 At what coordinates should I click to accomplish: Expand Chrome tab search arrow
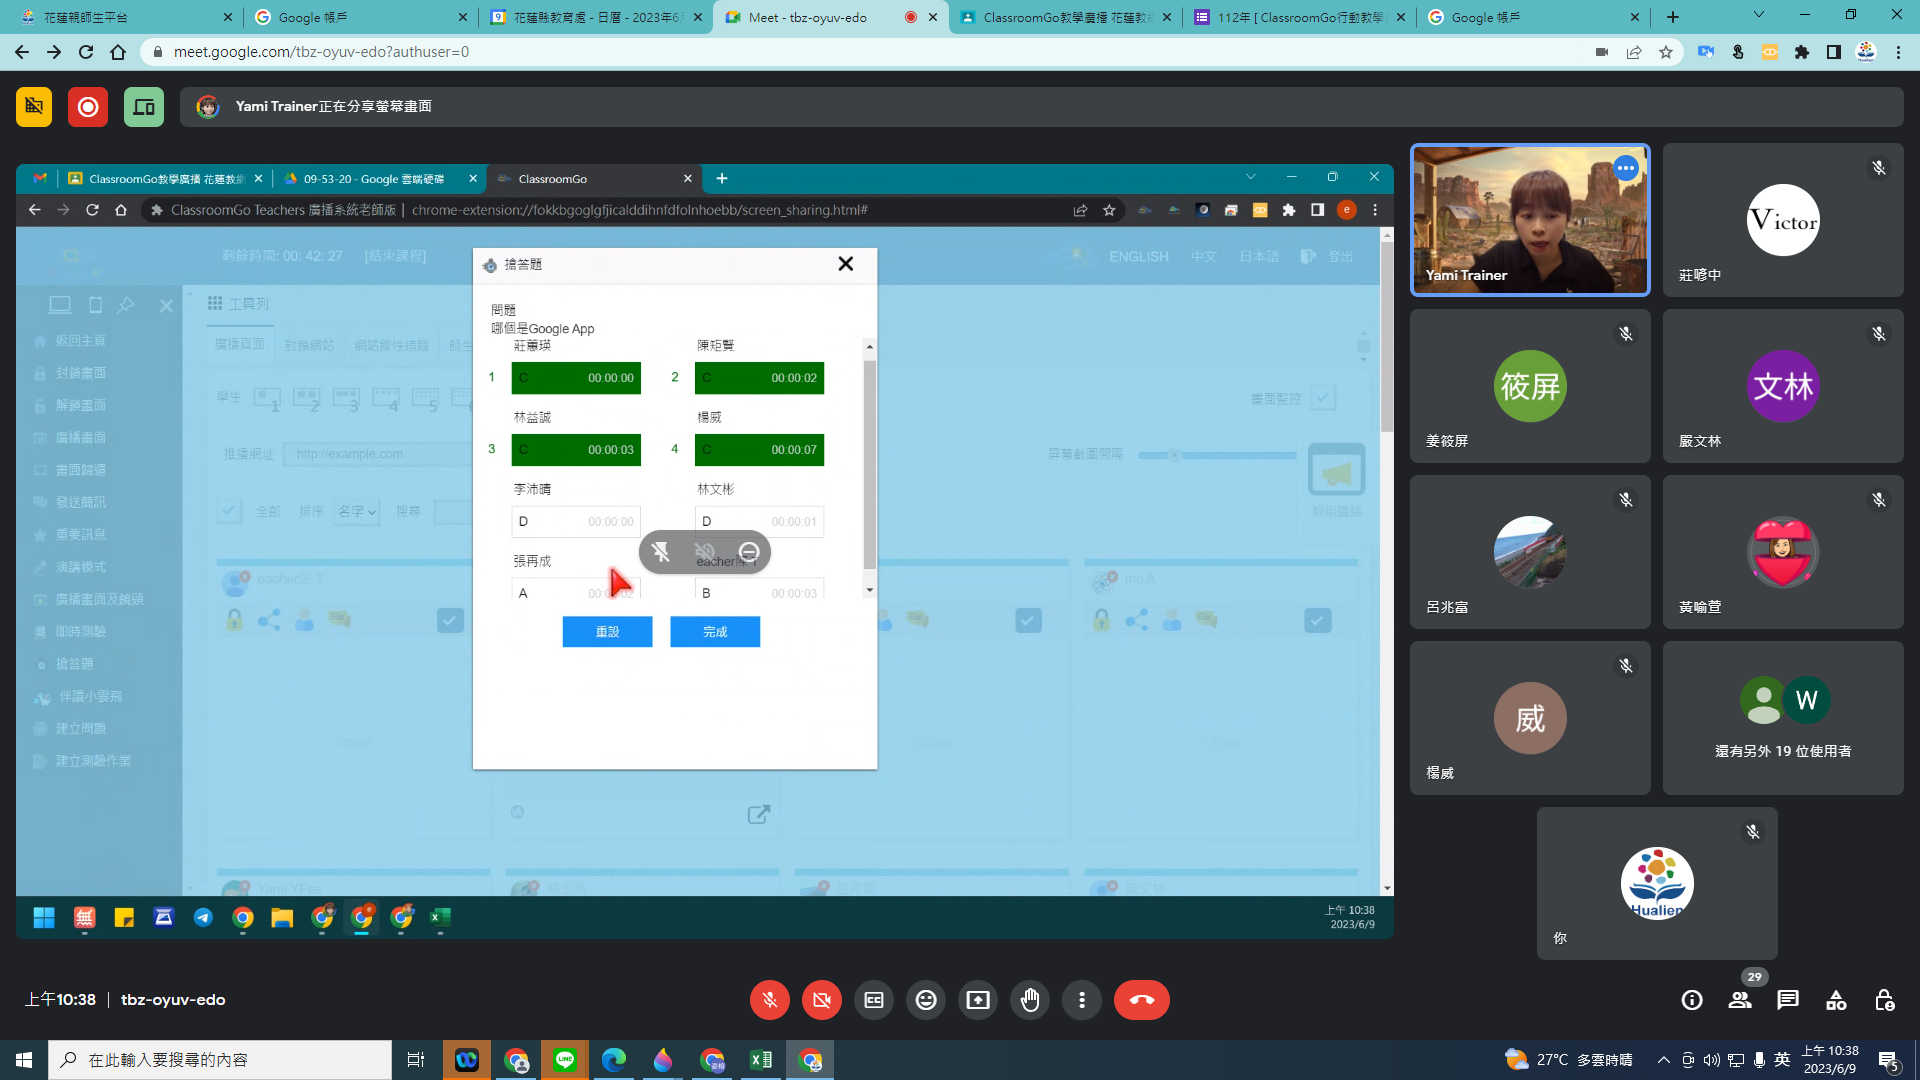(1758, 16)
